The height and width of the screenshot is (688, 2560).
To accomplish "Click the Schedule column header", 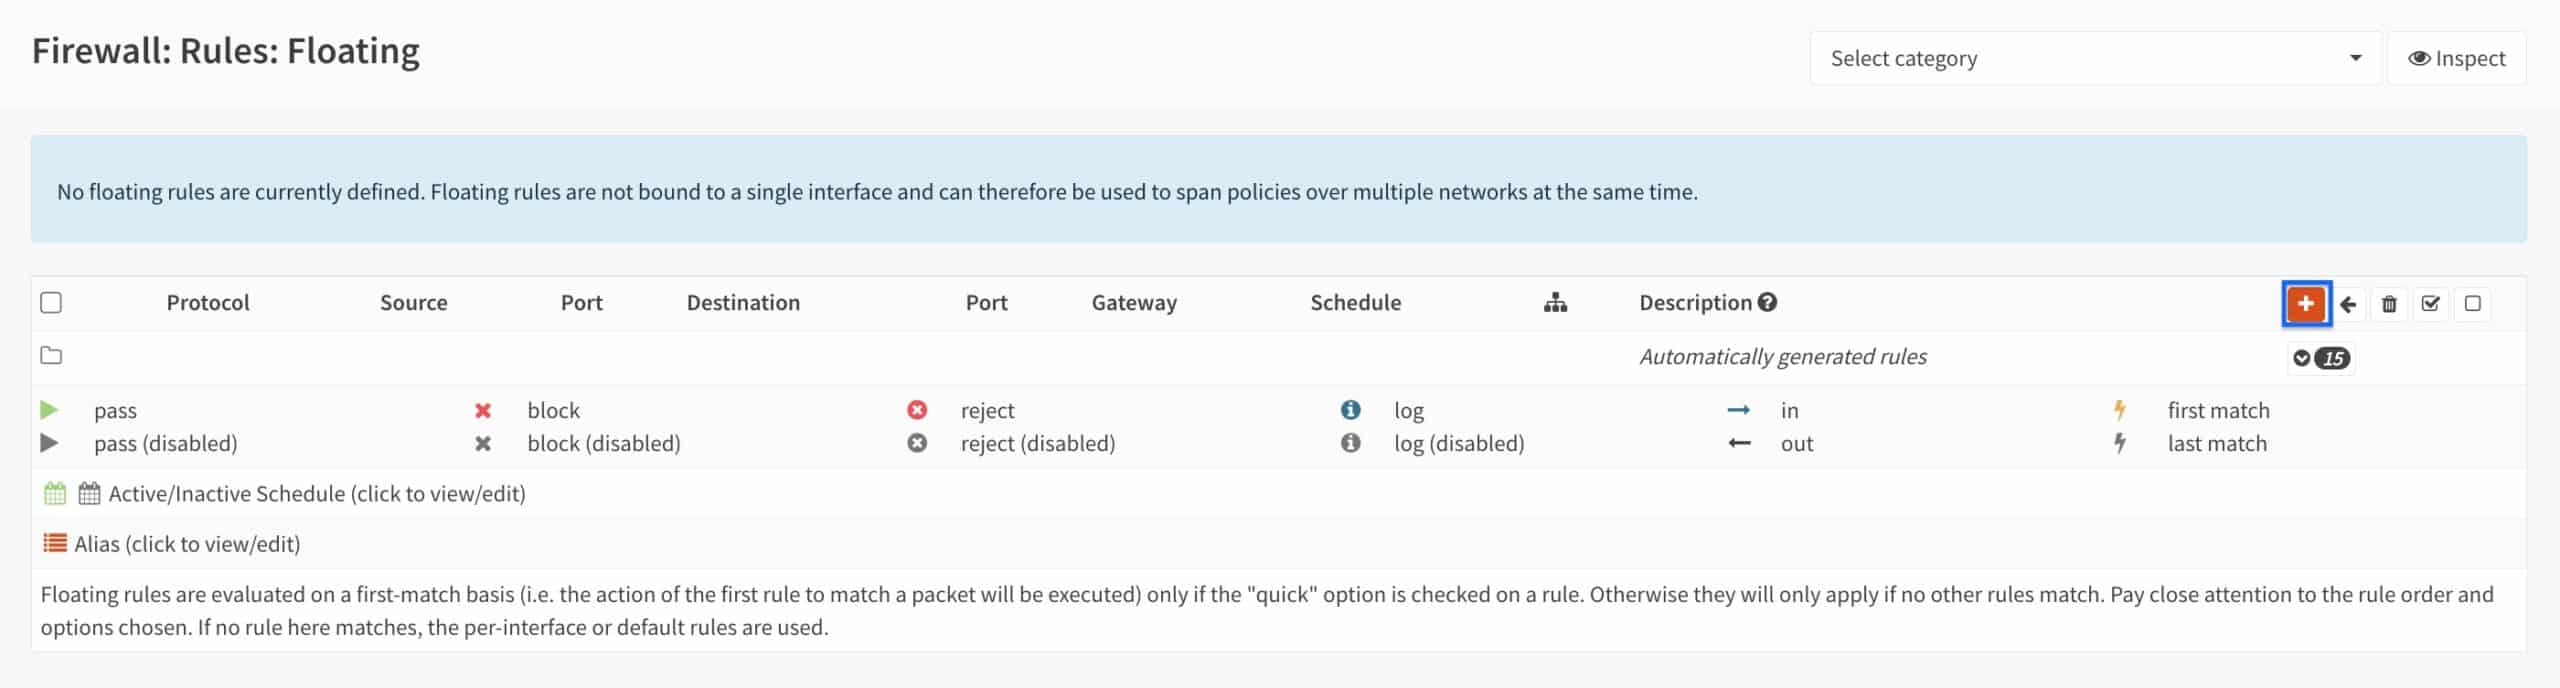I will (1355, 302).
